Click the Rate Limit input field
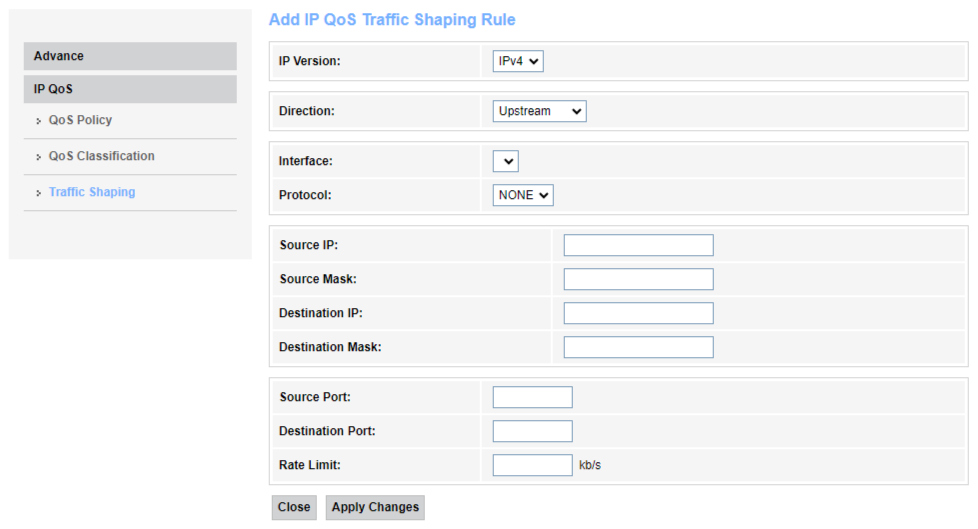 click(532, 465)
